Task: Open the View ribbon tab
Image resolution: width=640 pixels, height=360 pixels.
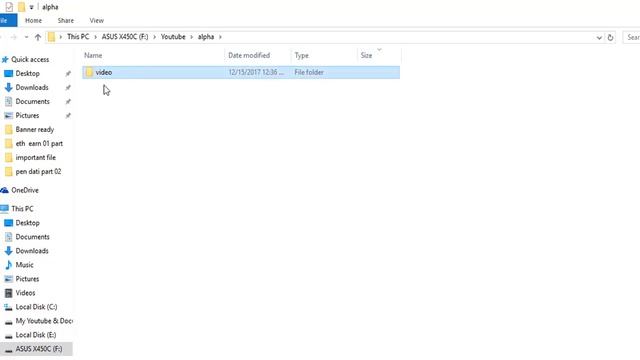Action: point(97,20)
